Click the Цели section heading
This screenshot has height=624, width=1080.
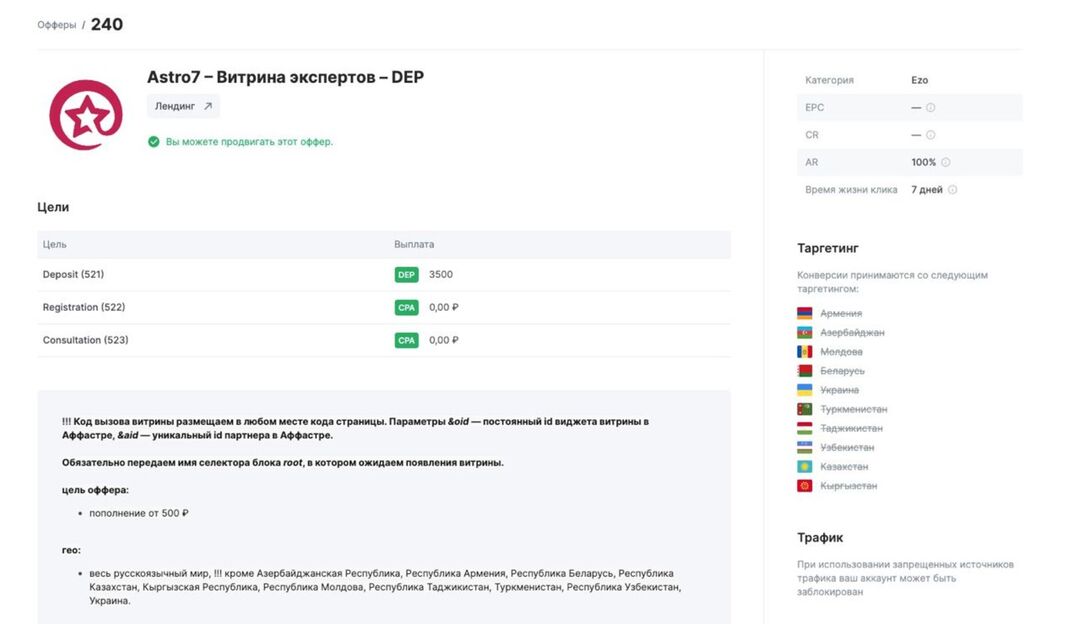click(x=53, y=207)
